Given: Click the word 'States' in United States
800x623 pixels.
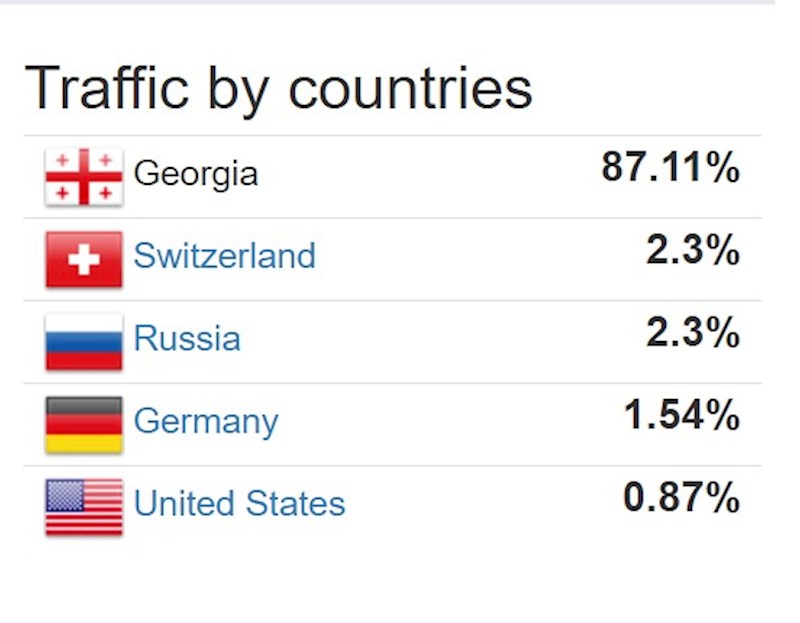Looking at the screenshot, I should click(x=295, y=504).
